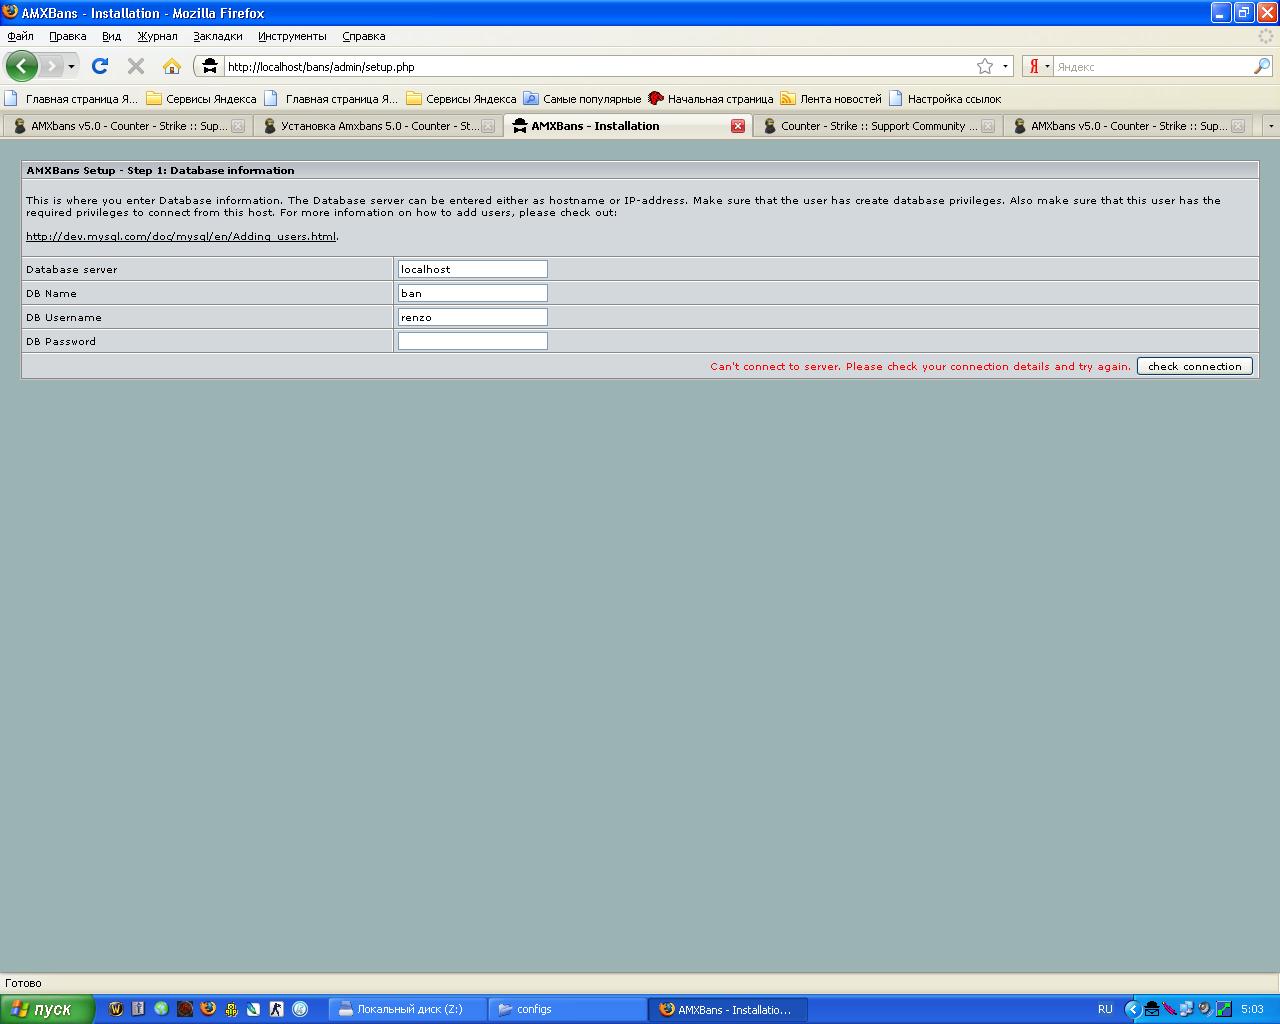Switch to the configs folder taskbar window

coord(568,1009)
